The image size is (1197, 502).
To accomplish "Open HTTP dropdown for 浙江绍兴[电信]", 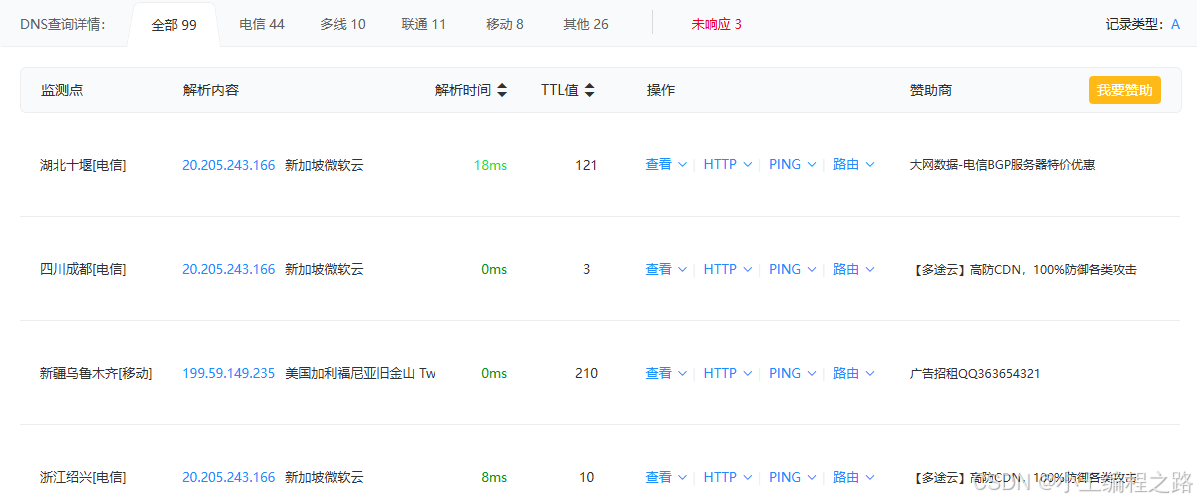I will (x=728, y=477).
